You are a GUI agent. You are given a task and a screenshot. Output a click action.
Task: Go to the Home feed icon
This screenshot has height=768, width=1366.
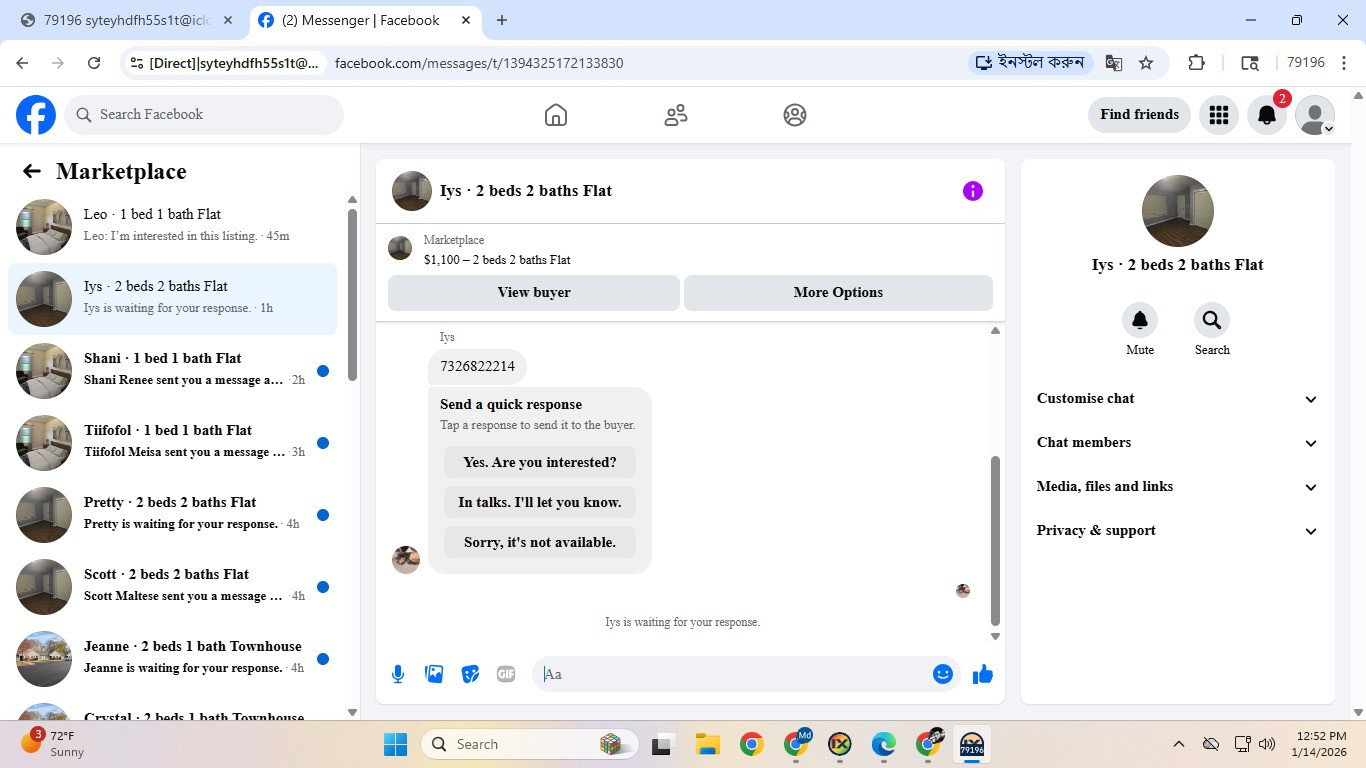pos(556,115)
